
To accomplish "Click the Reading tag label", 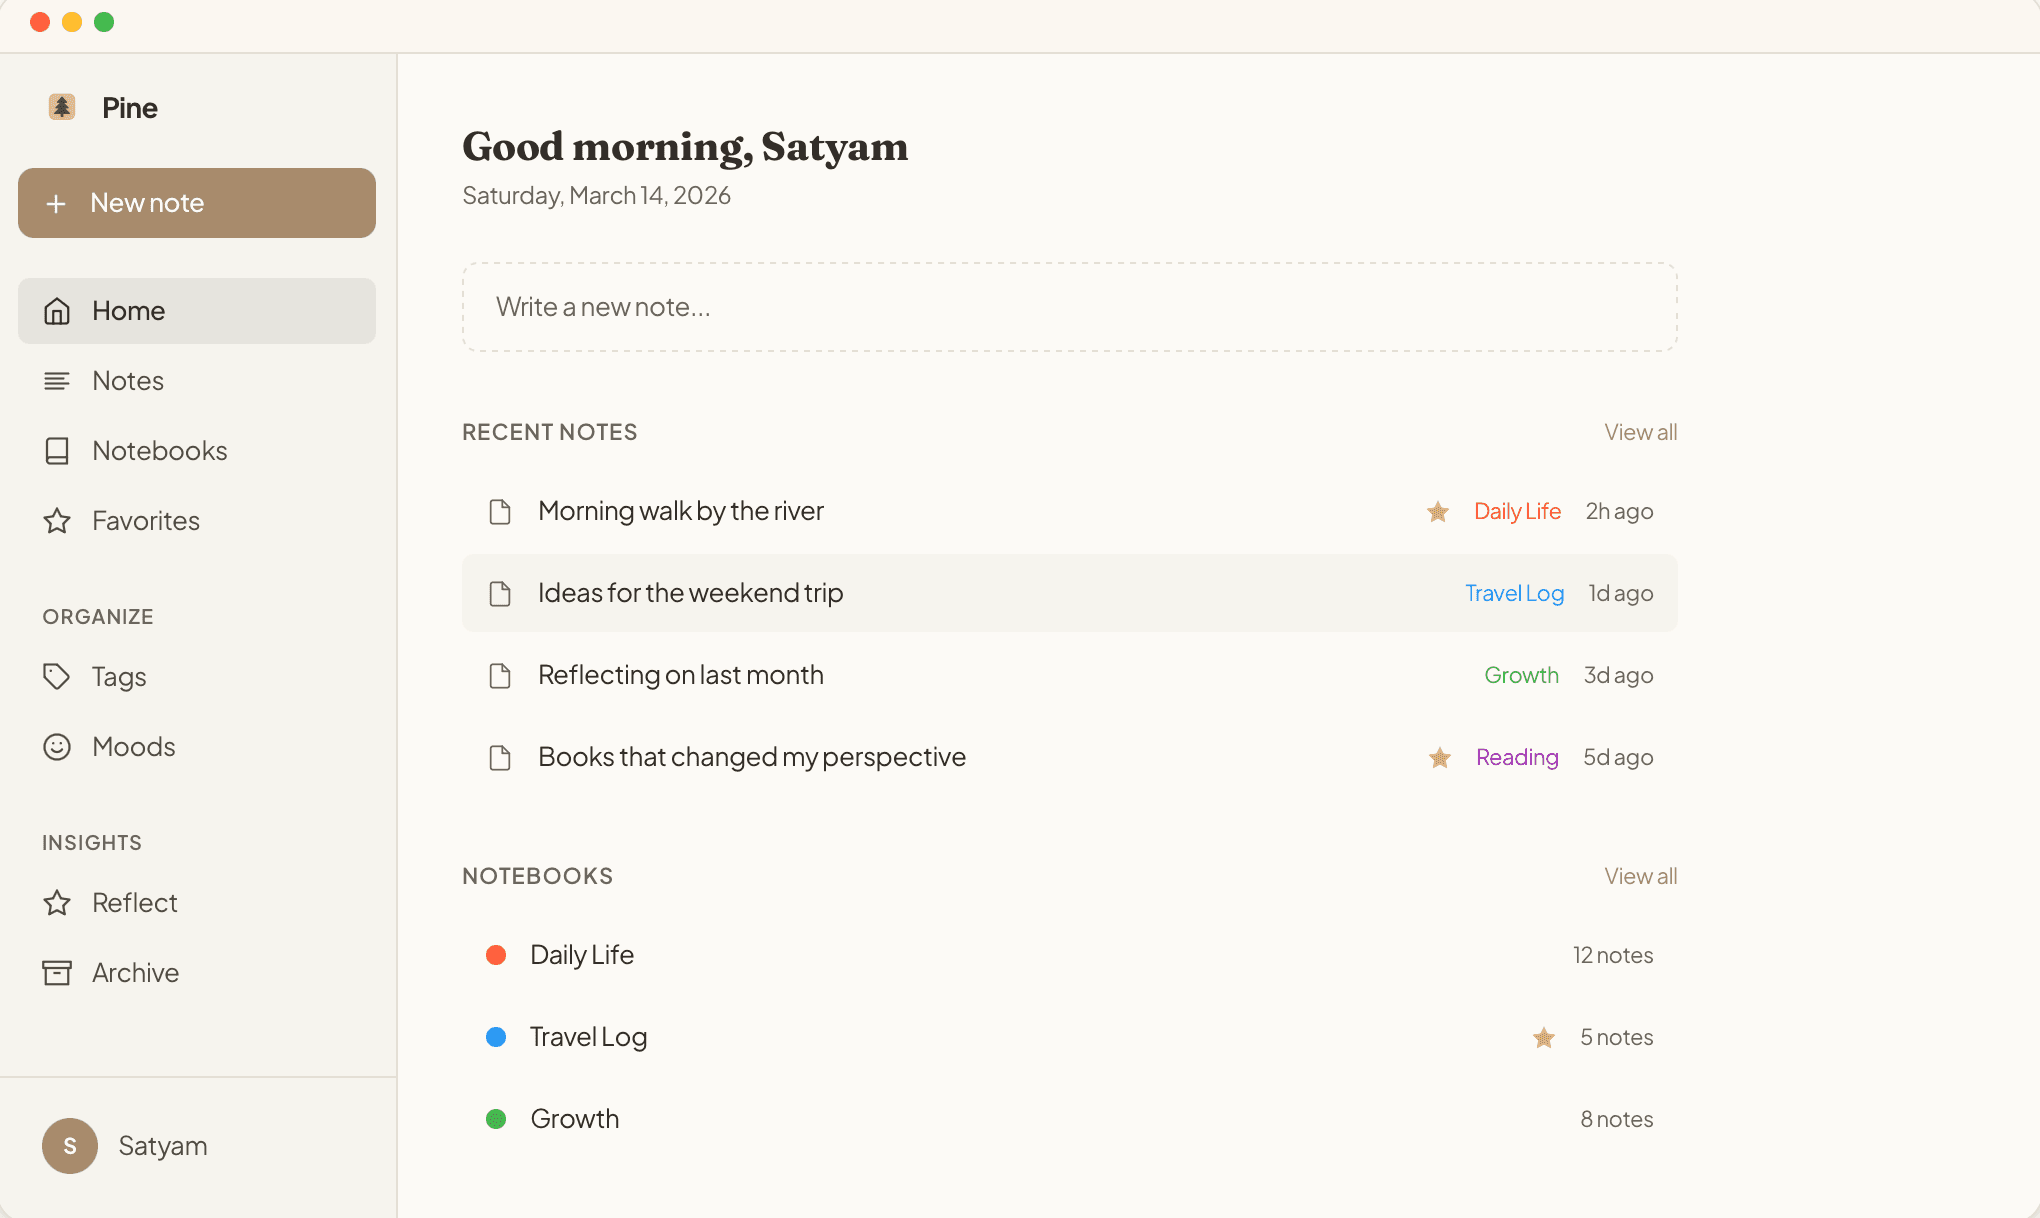I will [1517, 757].
